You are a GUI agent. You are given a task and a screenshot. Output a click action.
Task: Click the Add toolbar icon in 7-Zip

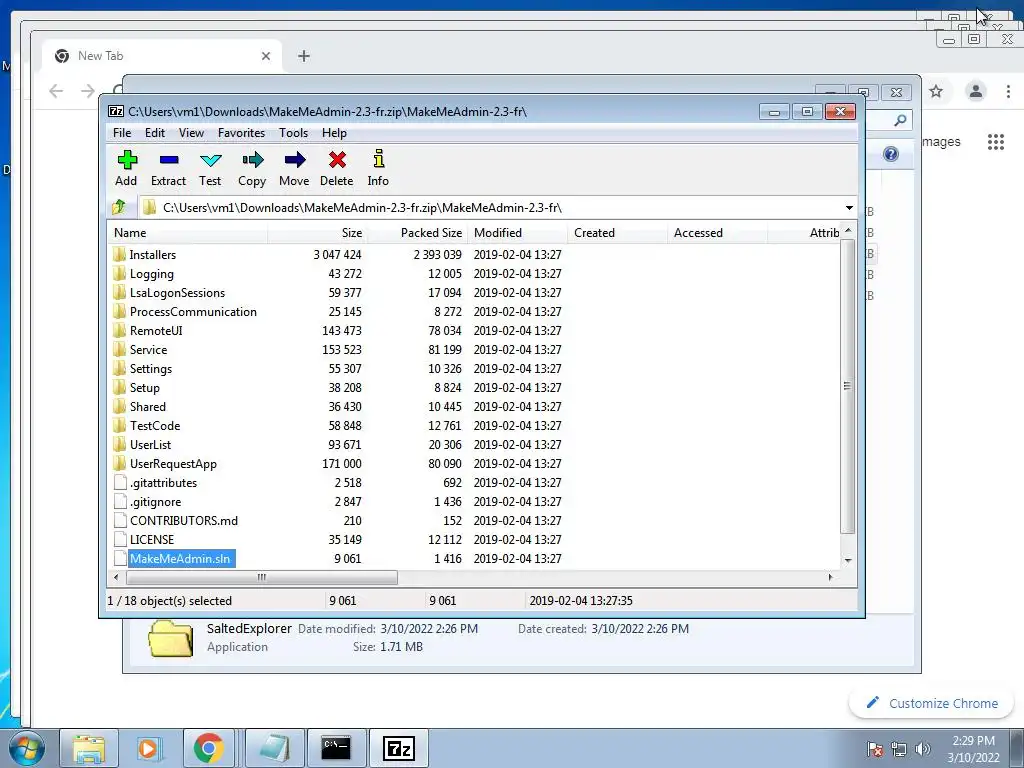[127, 160]
